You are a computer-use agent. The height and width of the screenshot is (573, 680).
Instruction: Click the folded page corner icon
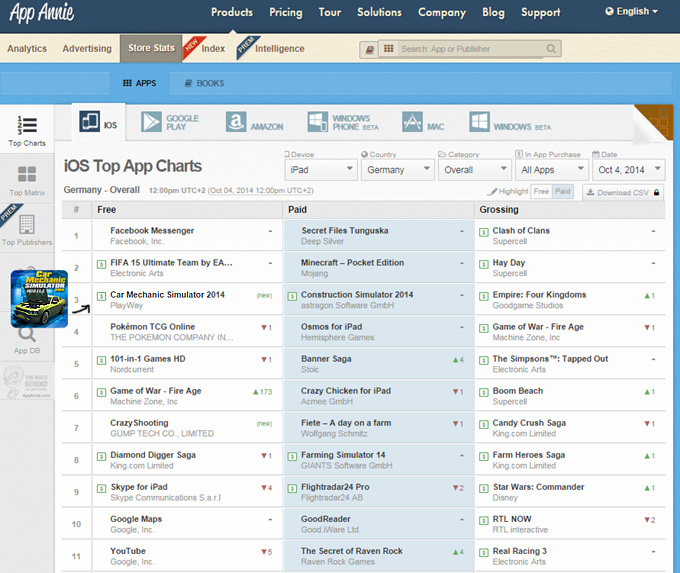[x=654, y=124]
